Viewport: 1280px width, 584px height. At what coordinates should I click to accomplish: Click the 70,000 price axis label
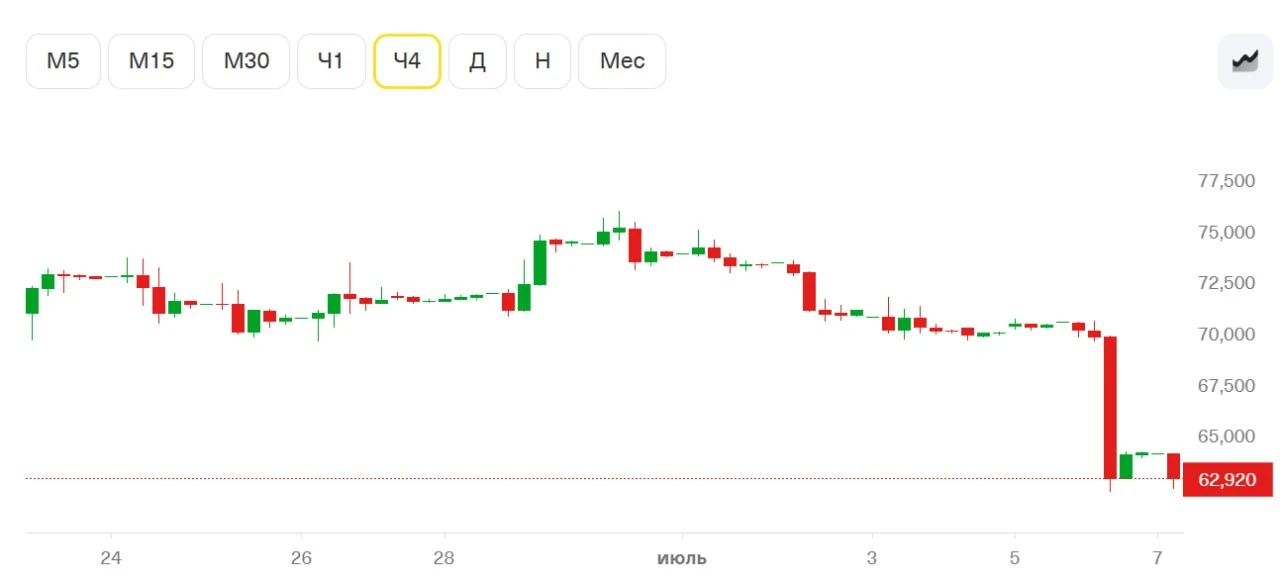(x=1226, y=334)
